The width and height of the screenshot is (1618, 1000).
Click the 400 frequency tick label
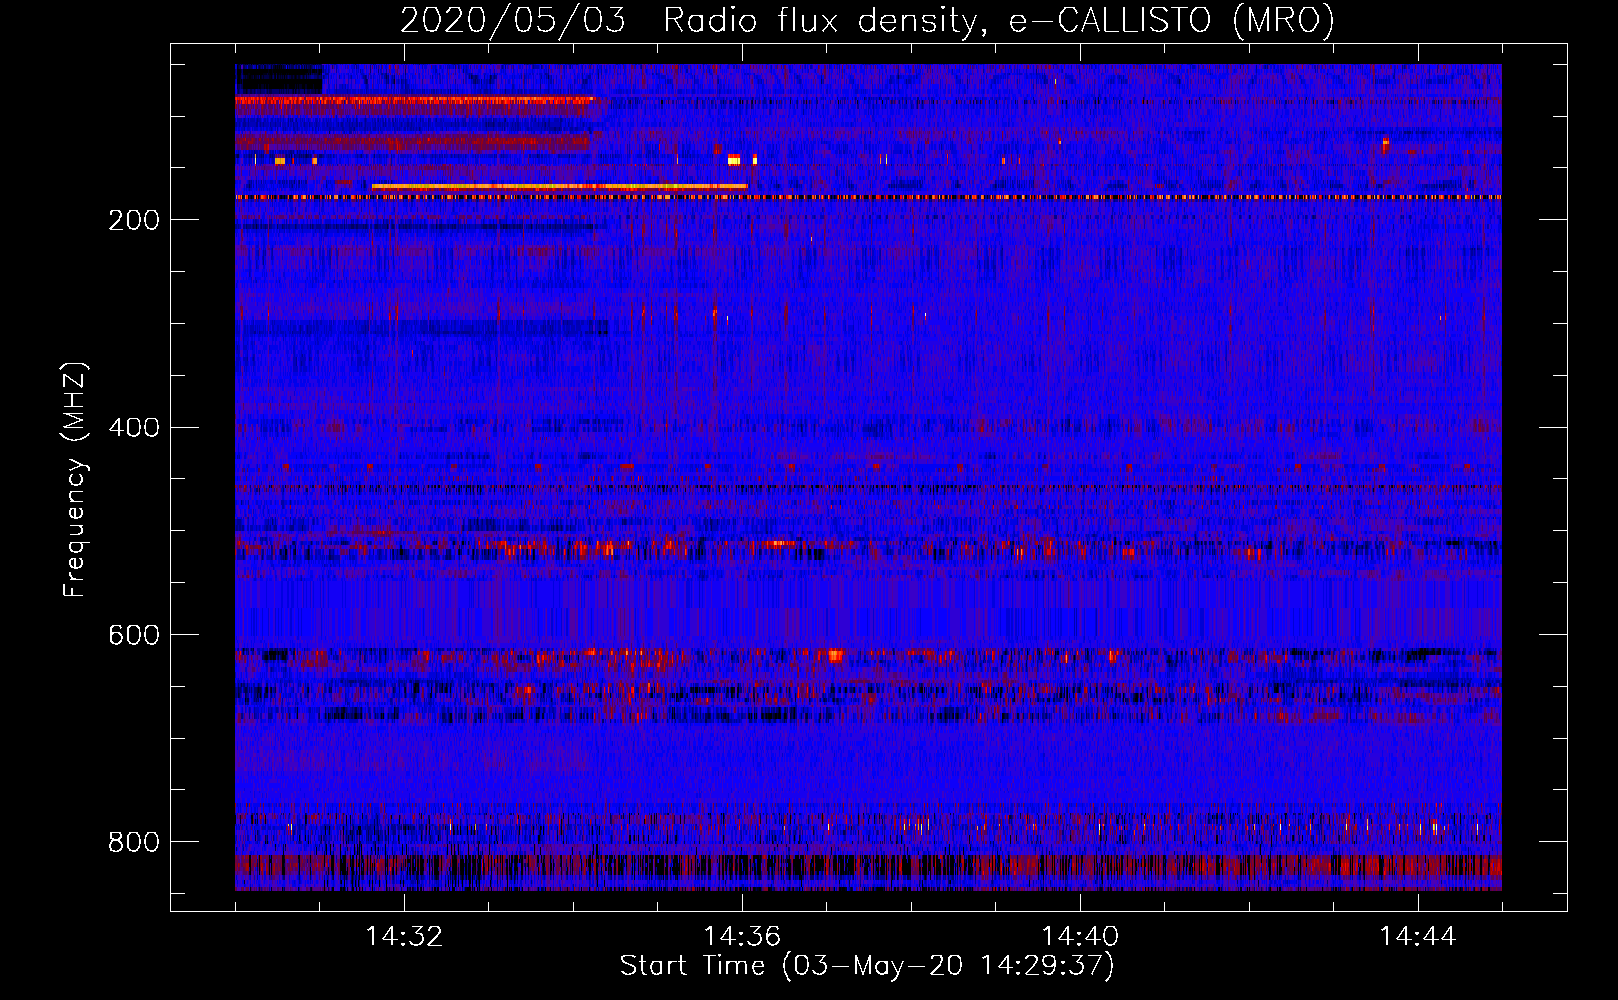coord(134,428)
